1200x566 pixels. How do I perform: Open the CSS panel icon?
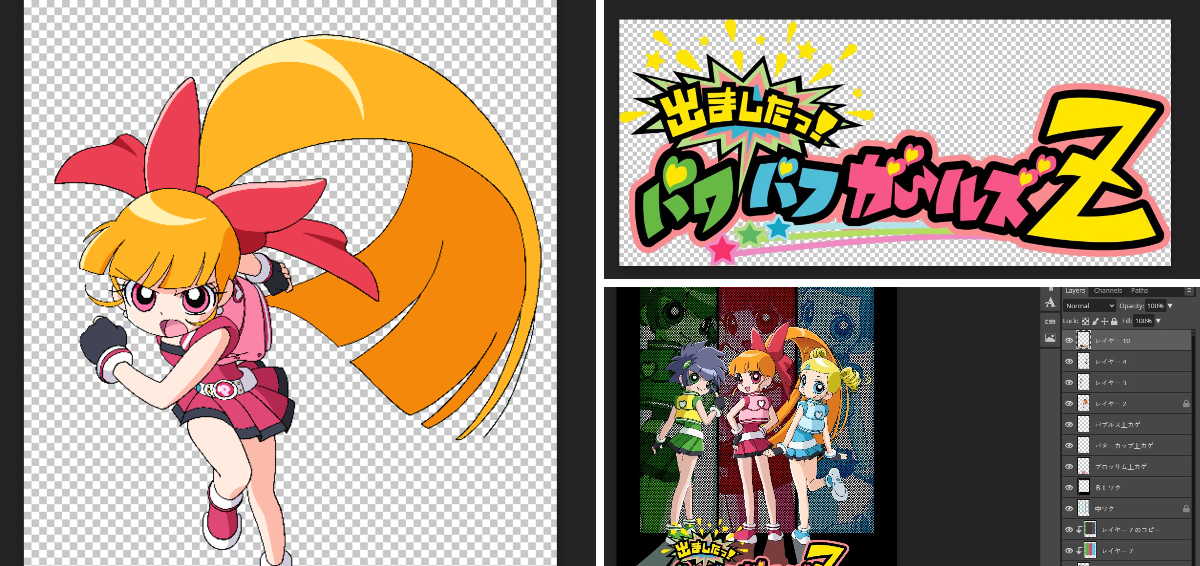(1050, 322)
